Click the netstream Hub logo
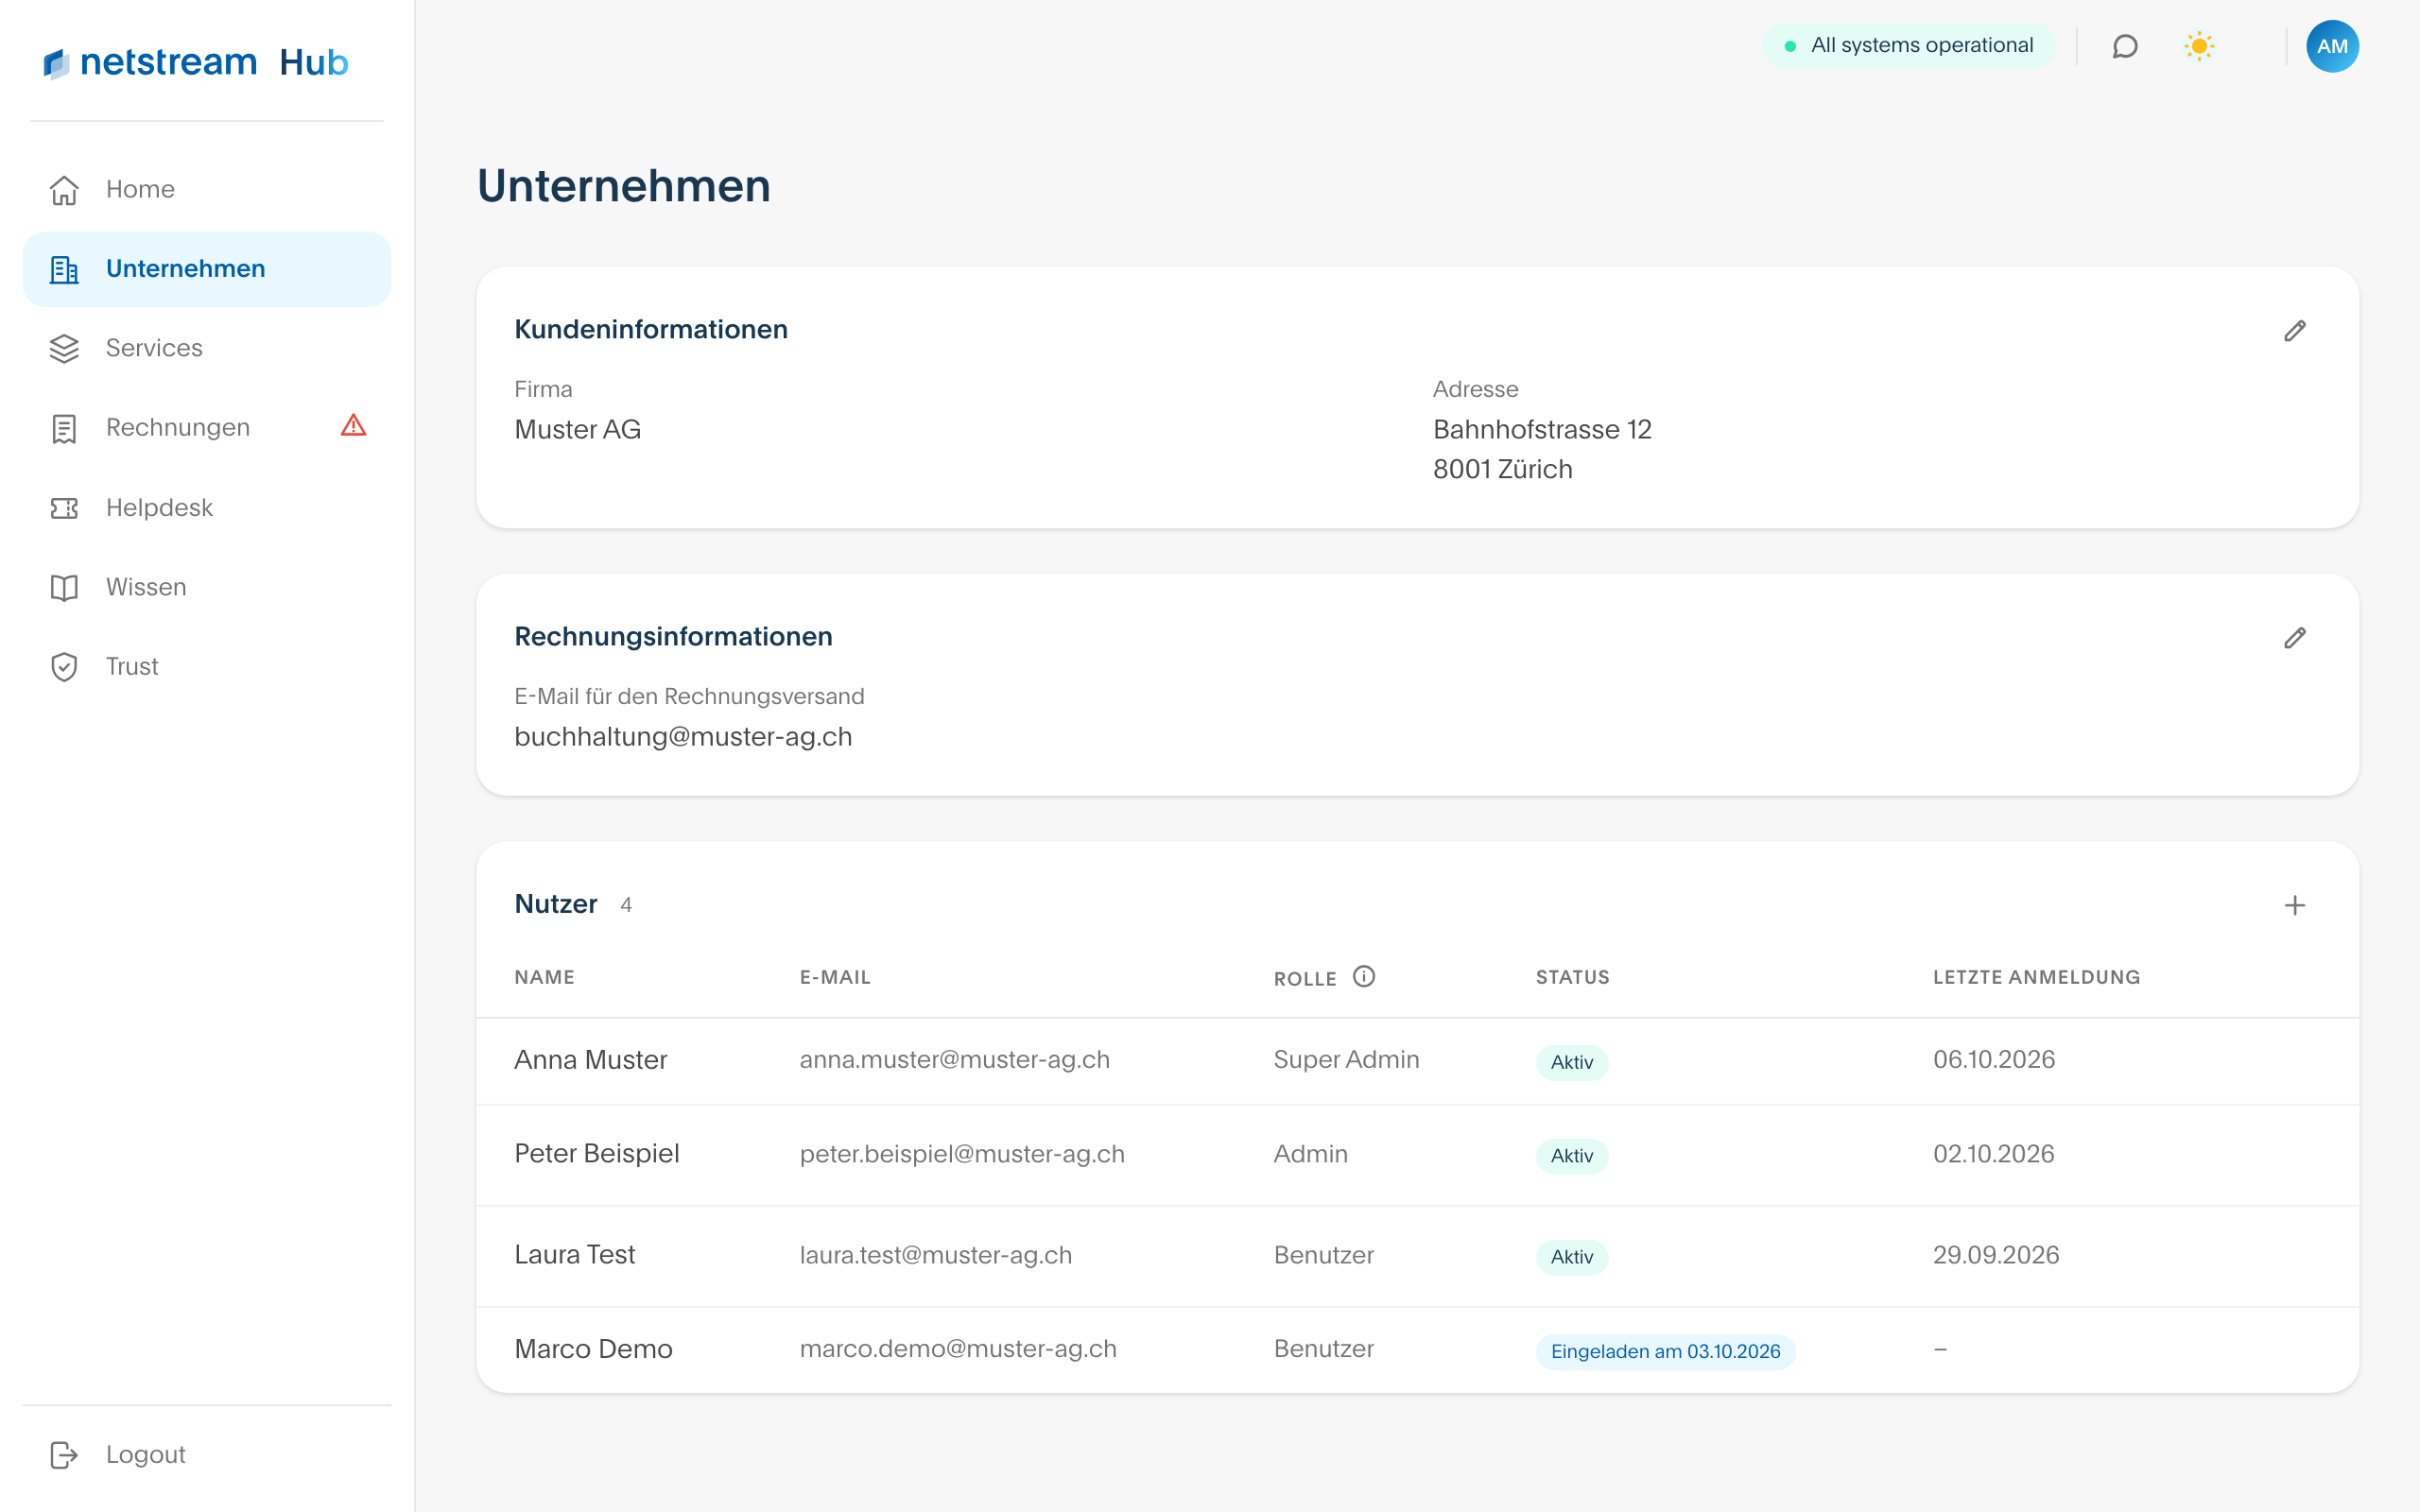Screen dimensions: 2420x1512 196,62
